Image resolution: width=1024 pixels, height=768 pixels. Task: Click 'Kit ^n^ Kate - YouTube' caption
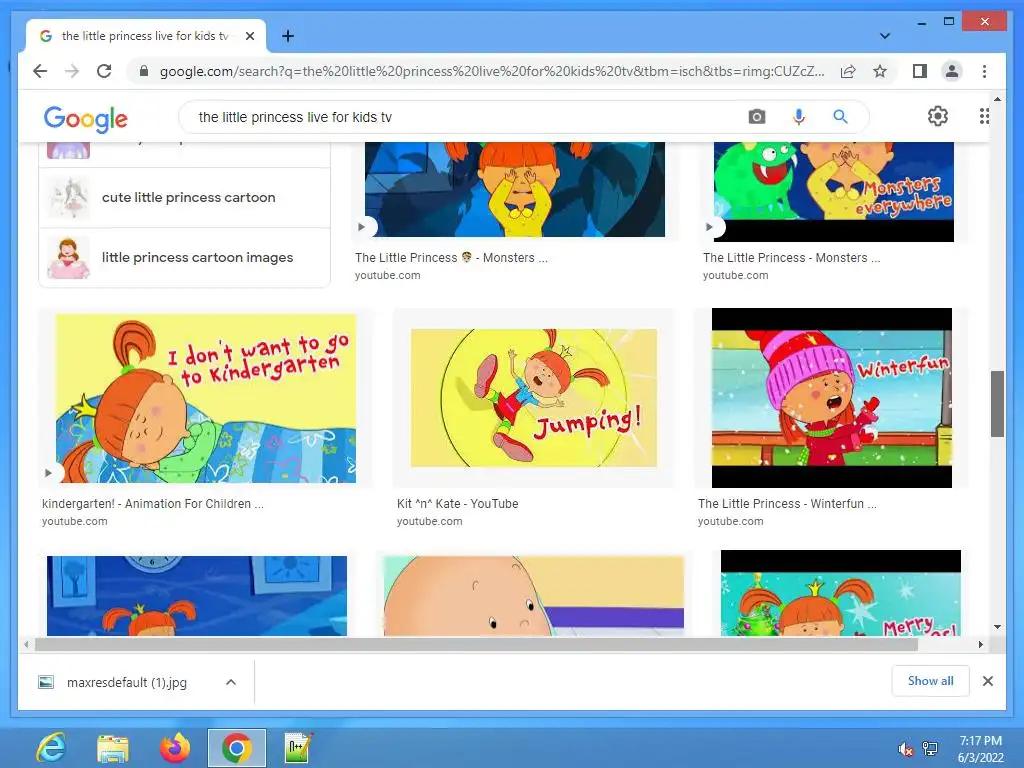coord(457,504)
